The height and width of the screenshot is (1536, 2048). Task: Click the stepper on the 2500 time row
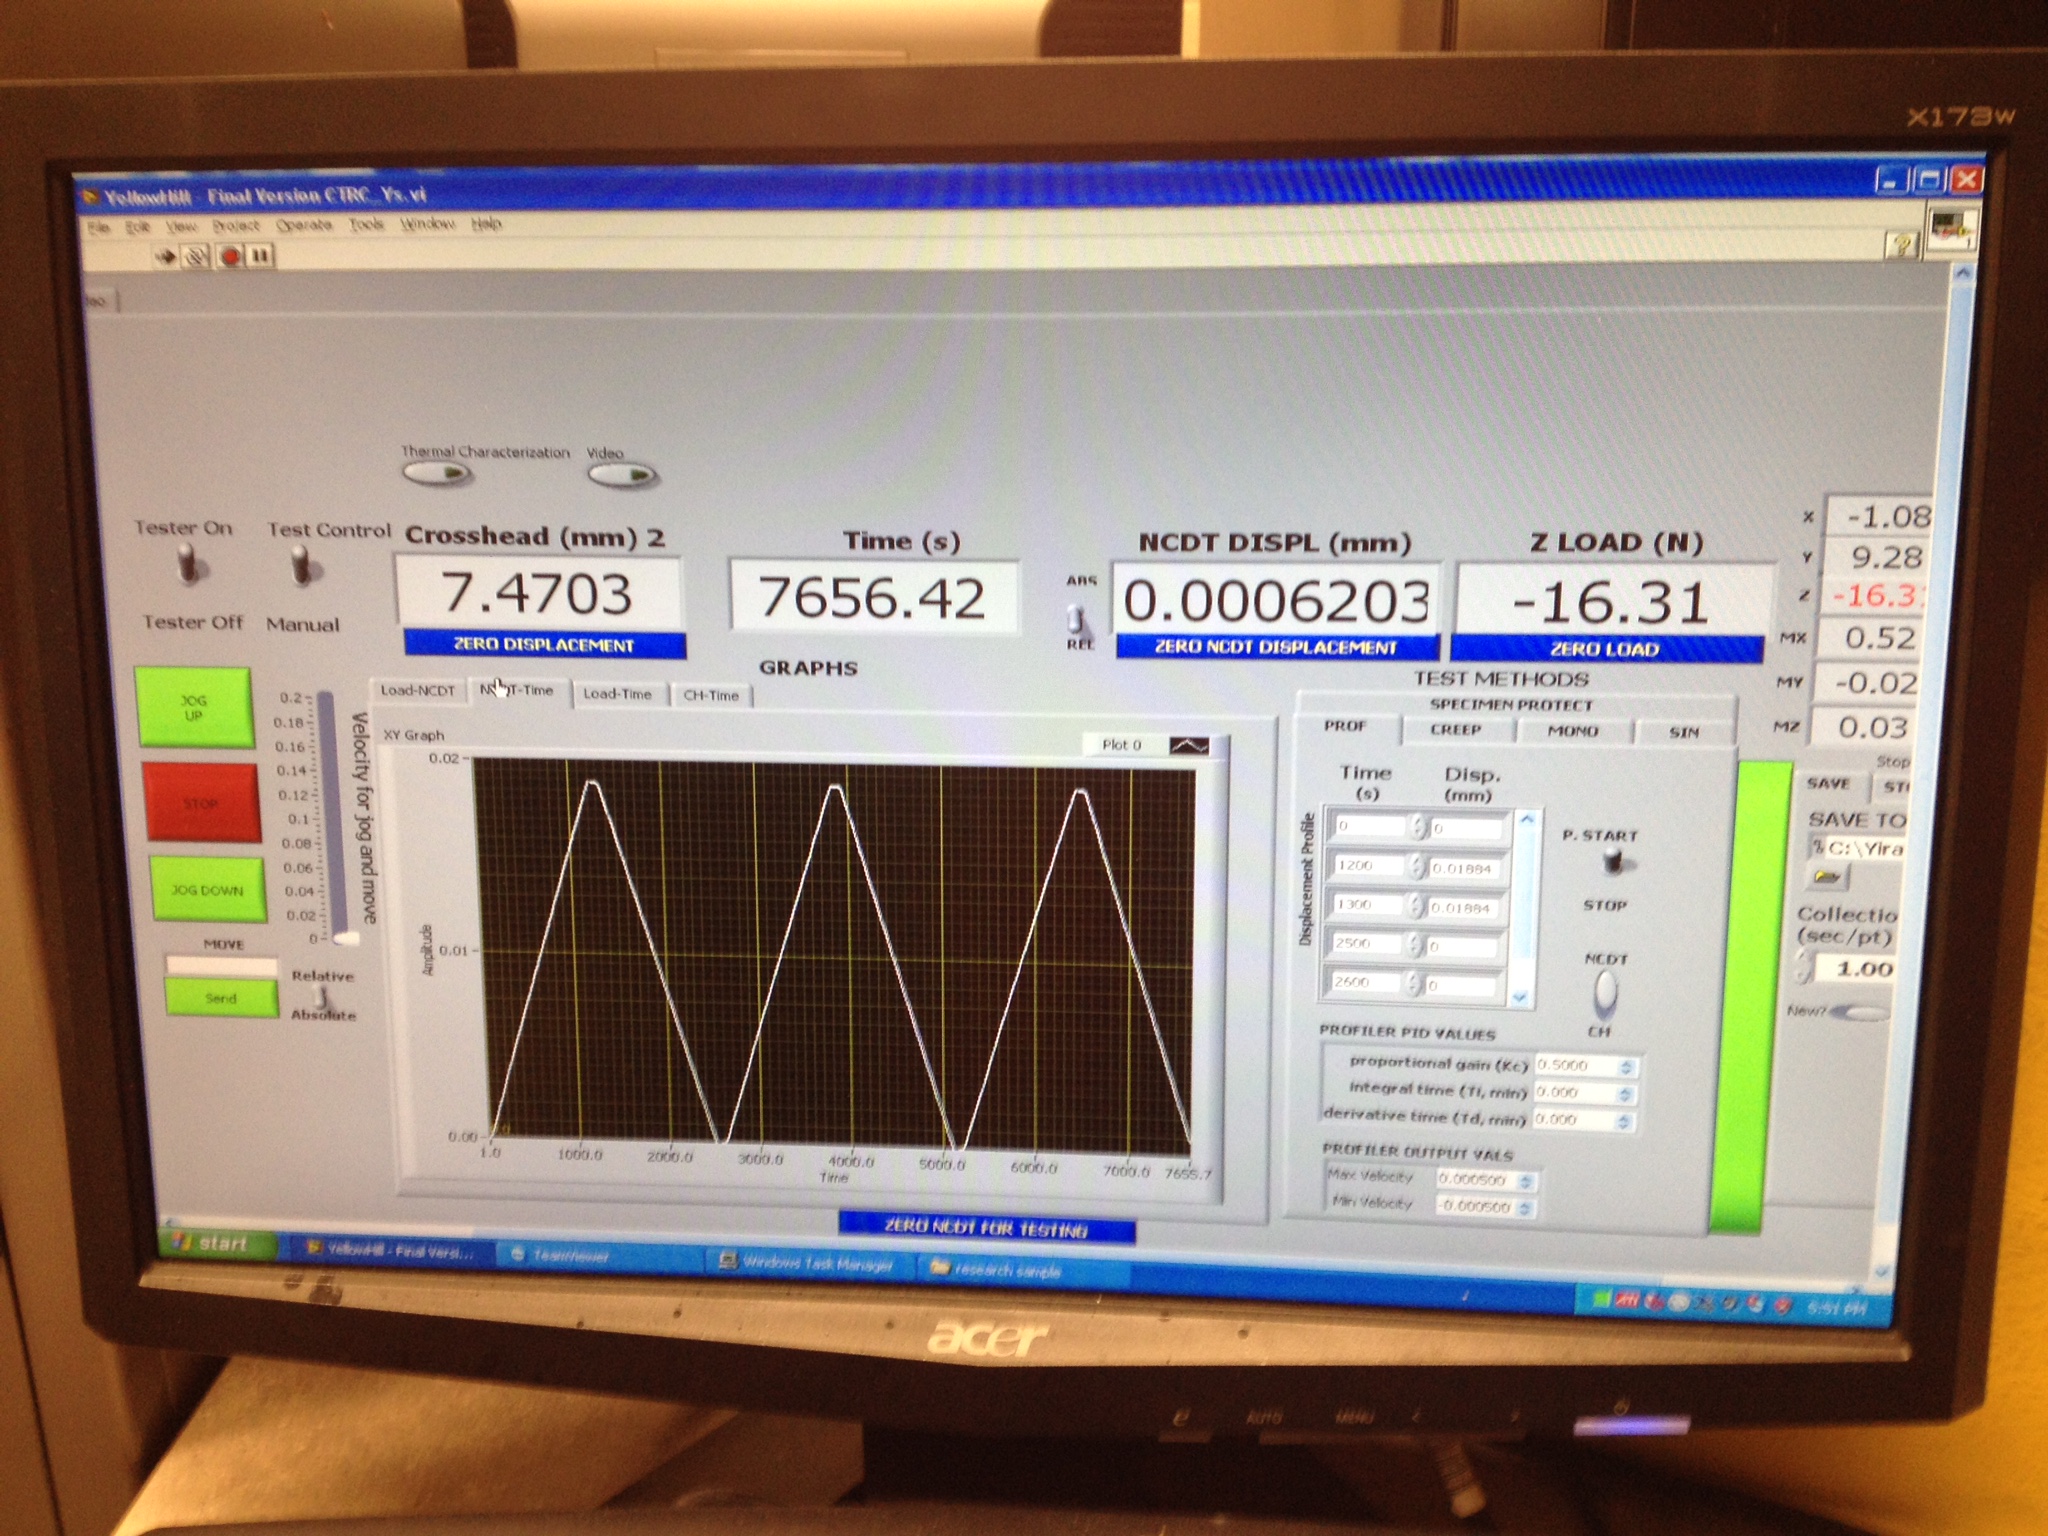[x=1414, y=944]
